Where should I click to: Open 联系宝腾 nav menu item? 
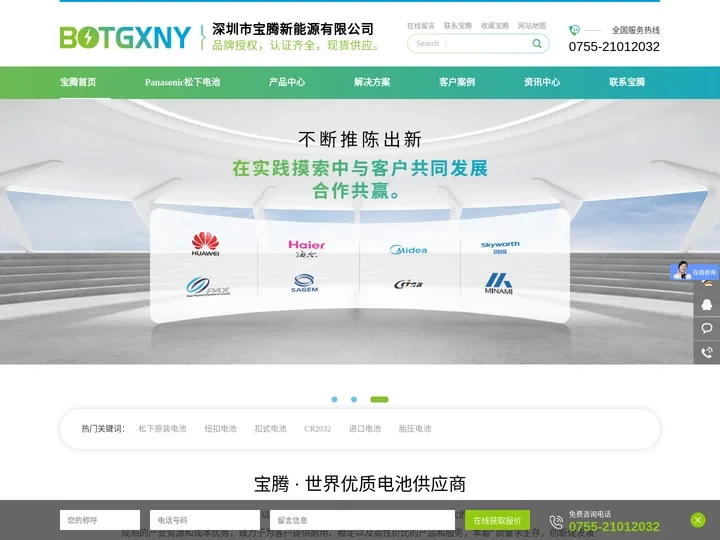point(627,82)
